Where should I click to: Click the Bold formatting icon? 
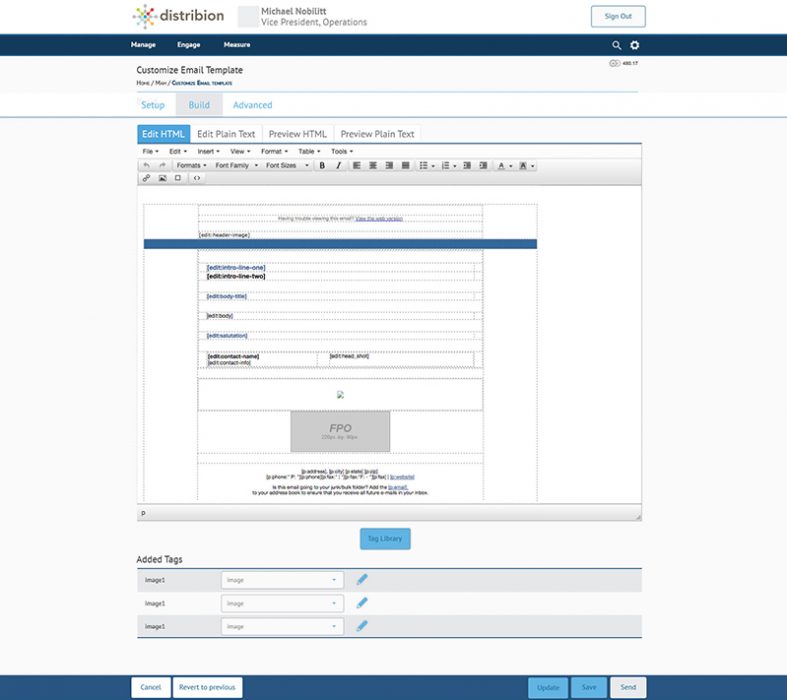[322, 165]
